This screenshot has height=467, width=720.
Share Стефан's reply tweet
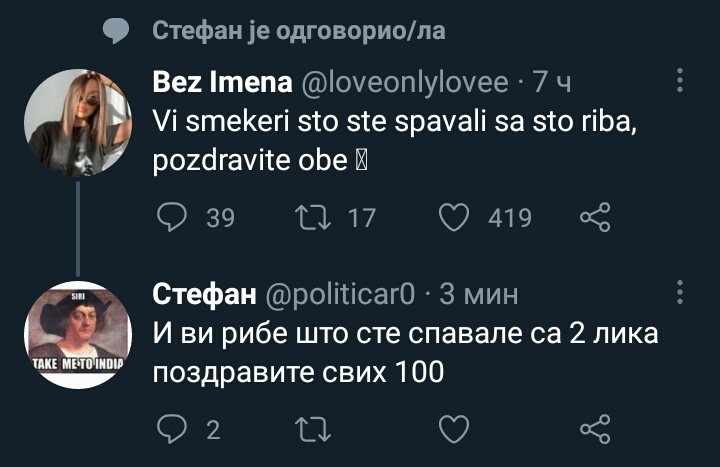(594, 430)
